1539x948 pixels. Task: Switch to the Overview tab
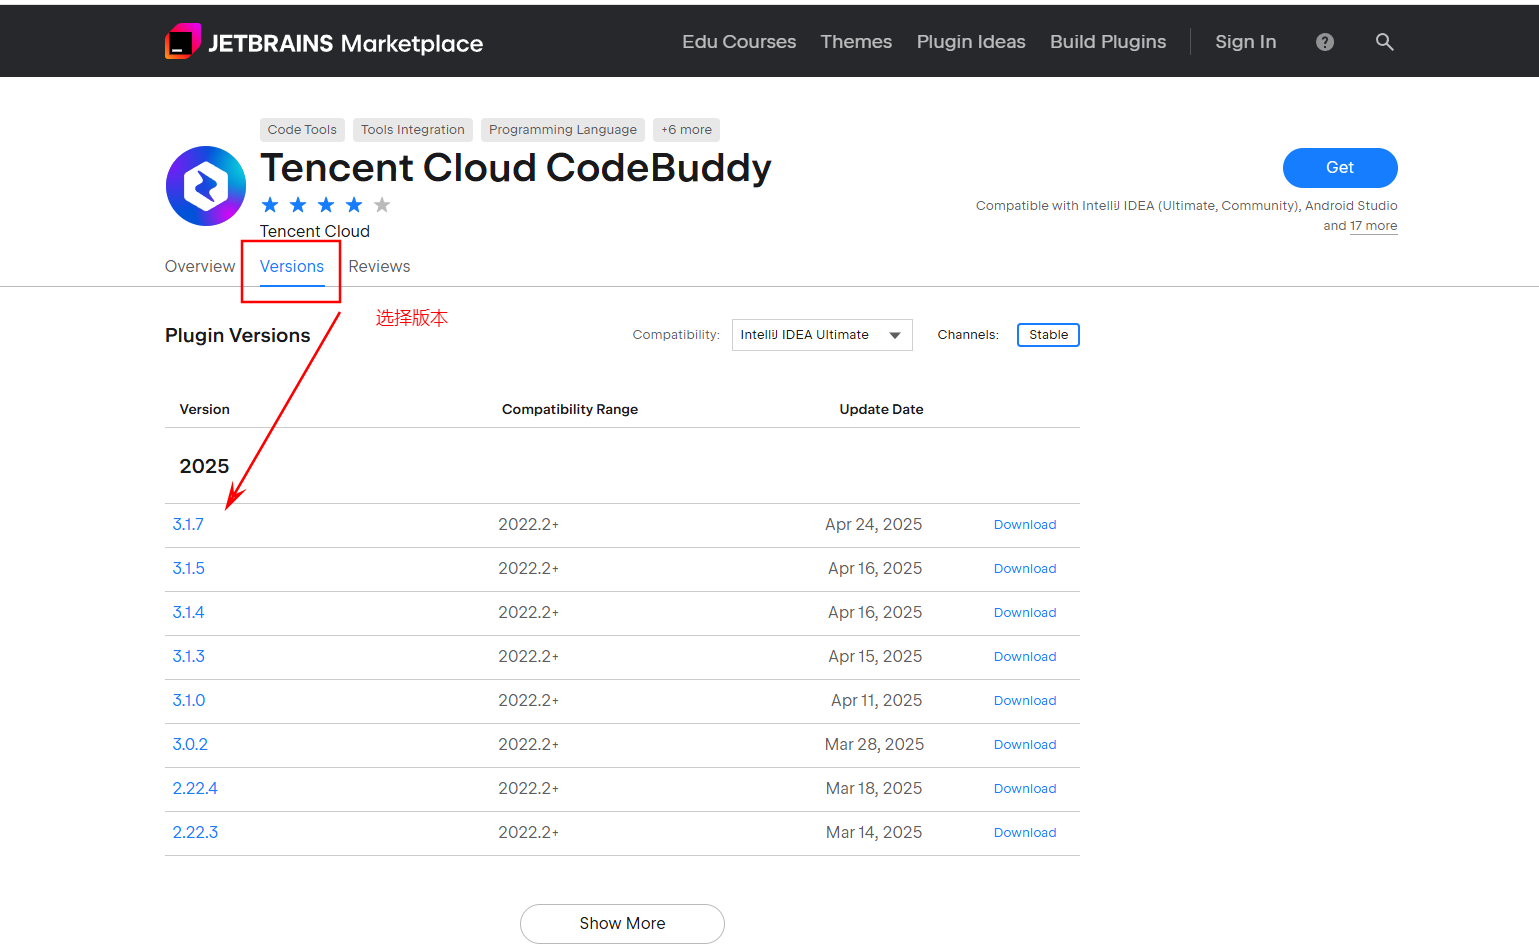200,266
